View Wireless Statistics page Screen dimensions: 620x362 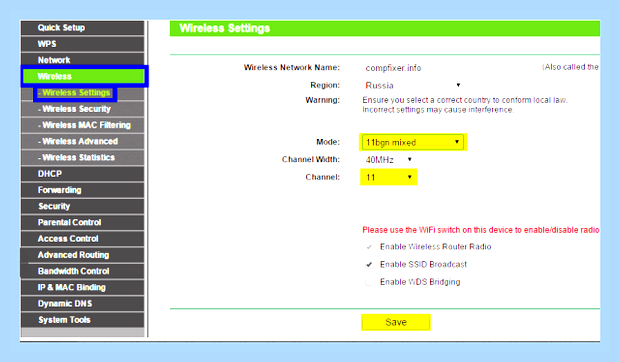pos(83,157)
